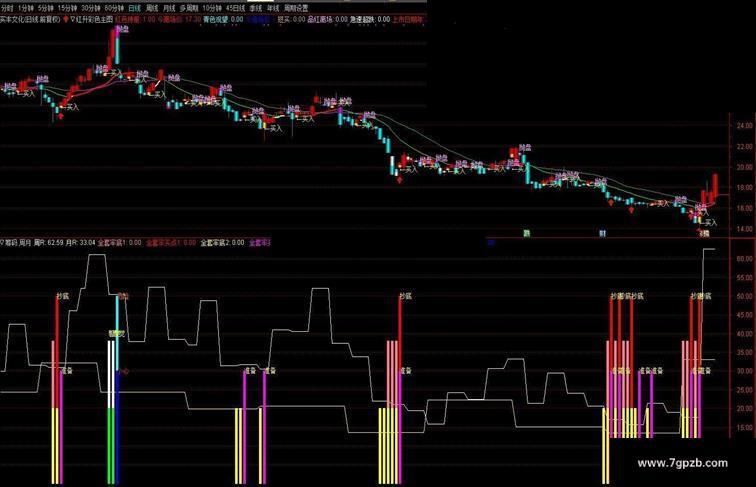
Task: Switch to the 月线 monthly chart
Action: 169,8
